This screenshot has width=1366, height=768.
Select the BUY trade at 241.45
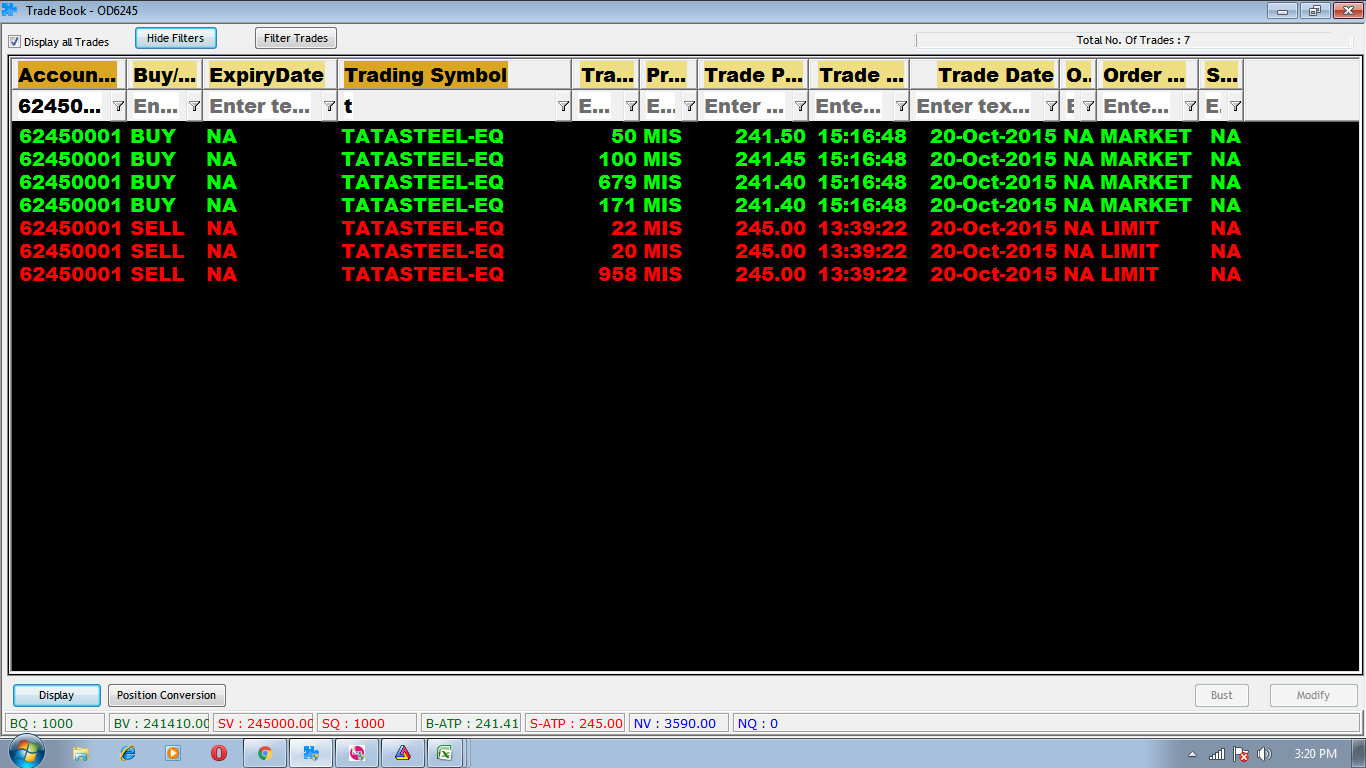[x=630, y=159]
